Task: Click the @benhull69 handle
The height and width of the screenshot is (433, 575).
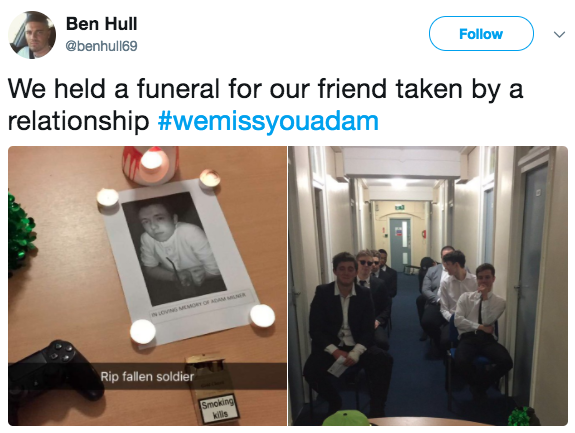Action: tap(102, 46)
